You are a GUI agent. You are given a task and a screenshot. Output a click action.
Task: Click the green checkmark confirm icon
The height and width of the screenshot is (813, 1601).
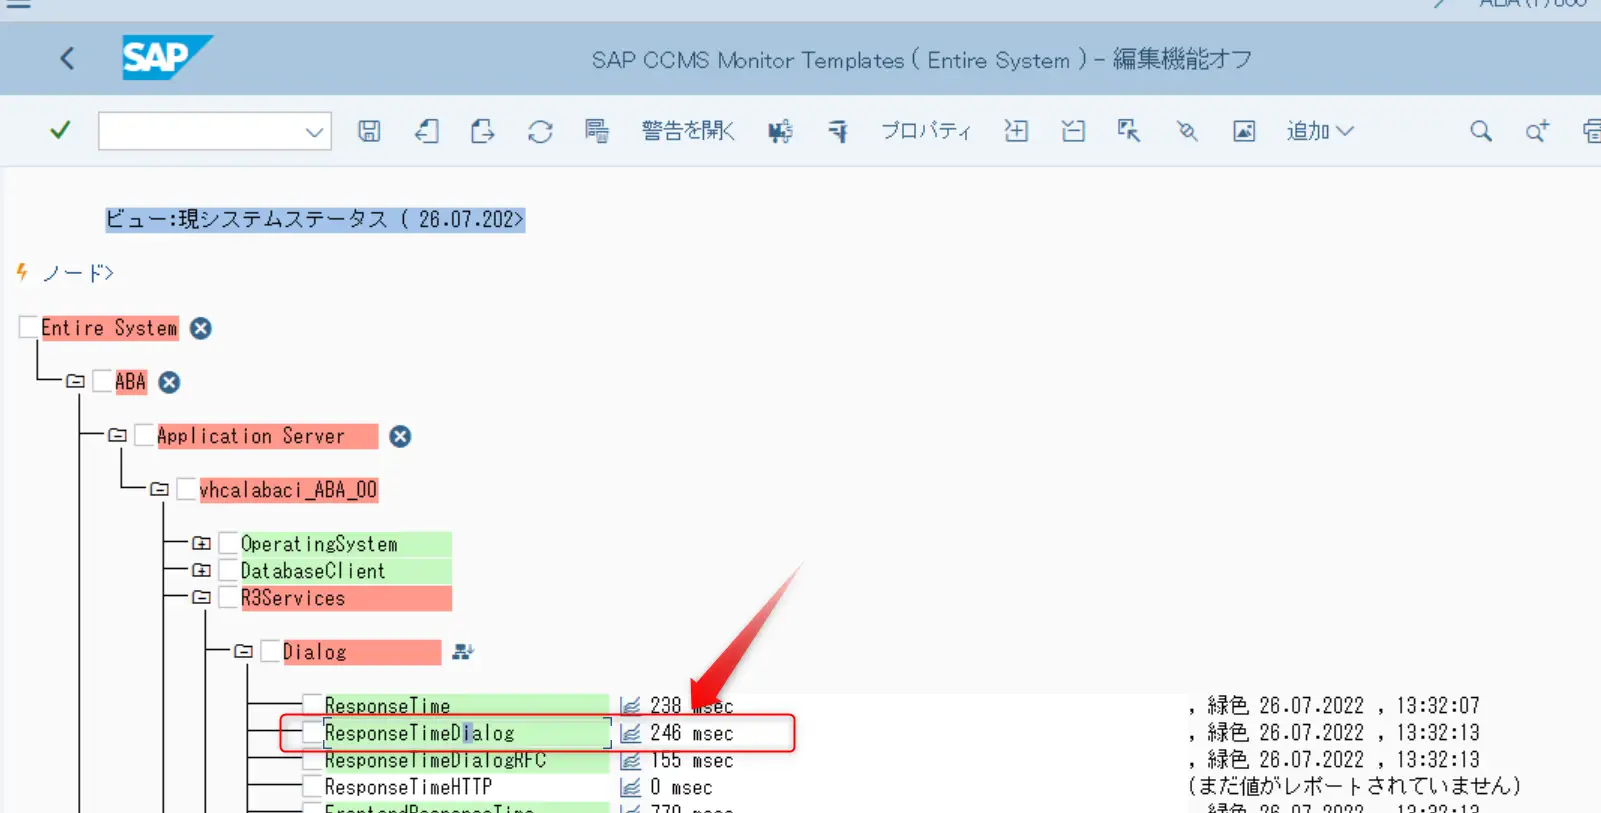60,130
